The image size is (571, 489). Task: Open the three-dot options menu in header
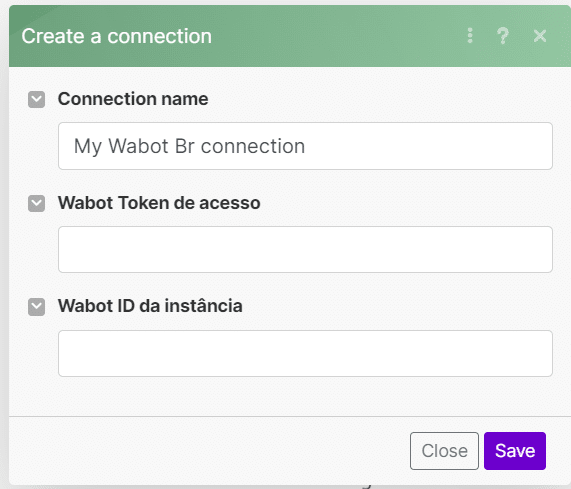click(470, 36)
